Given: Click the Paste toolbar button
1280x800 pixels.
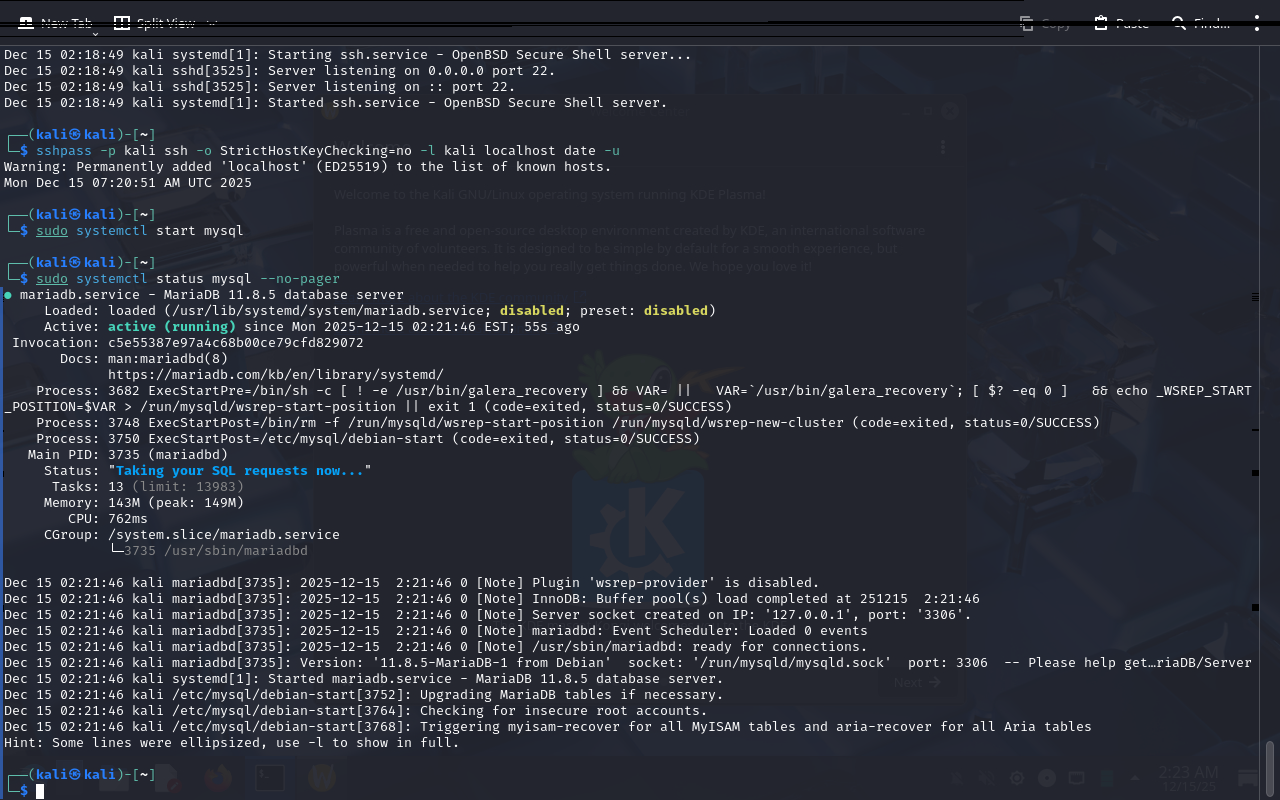Looking at the screenshot, I should tap(1121, 23).
